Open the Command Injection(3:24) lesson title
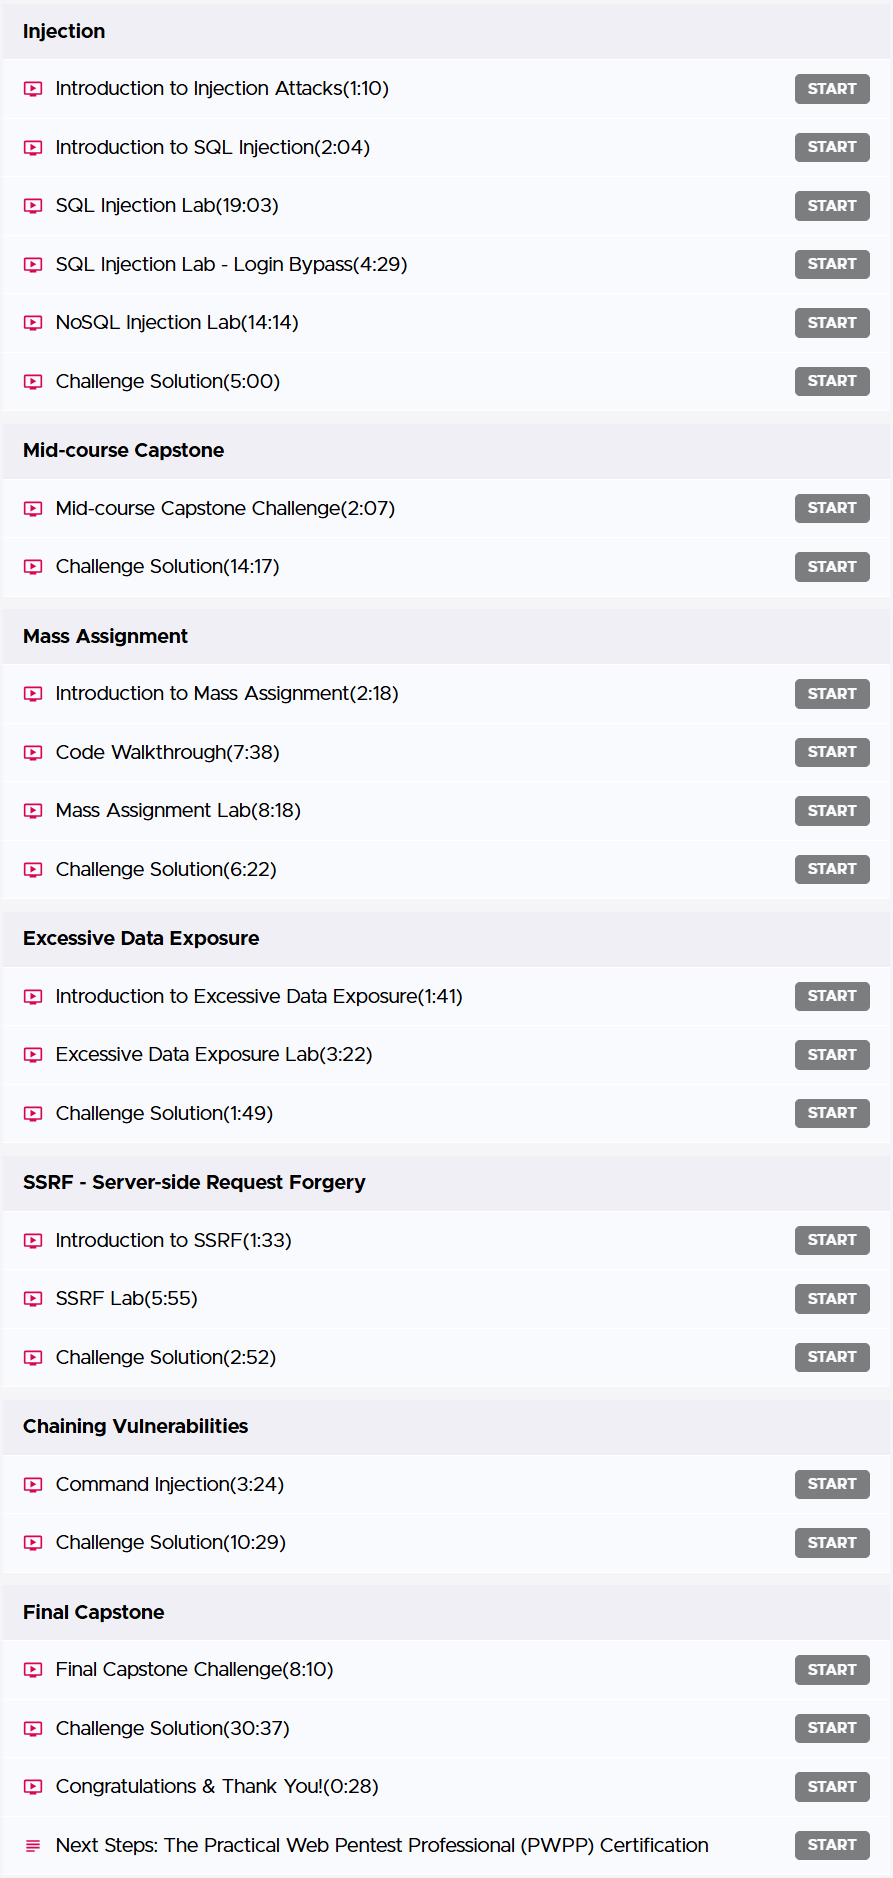This screenshot has height=1878, width=893. click(170, 1485)
